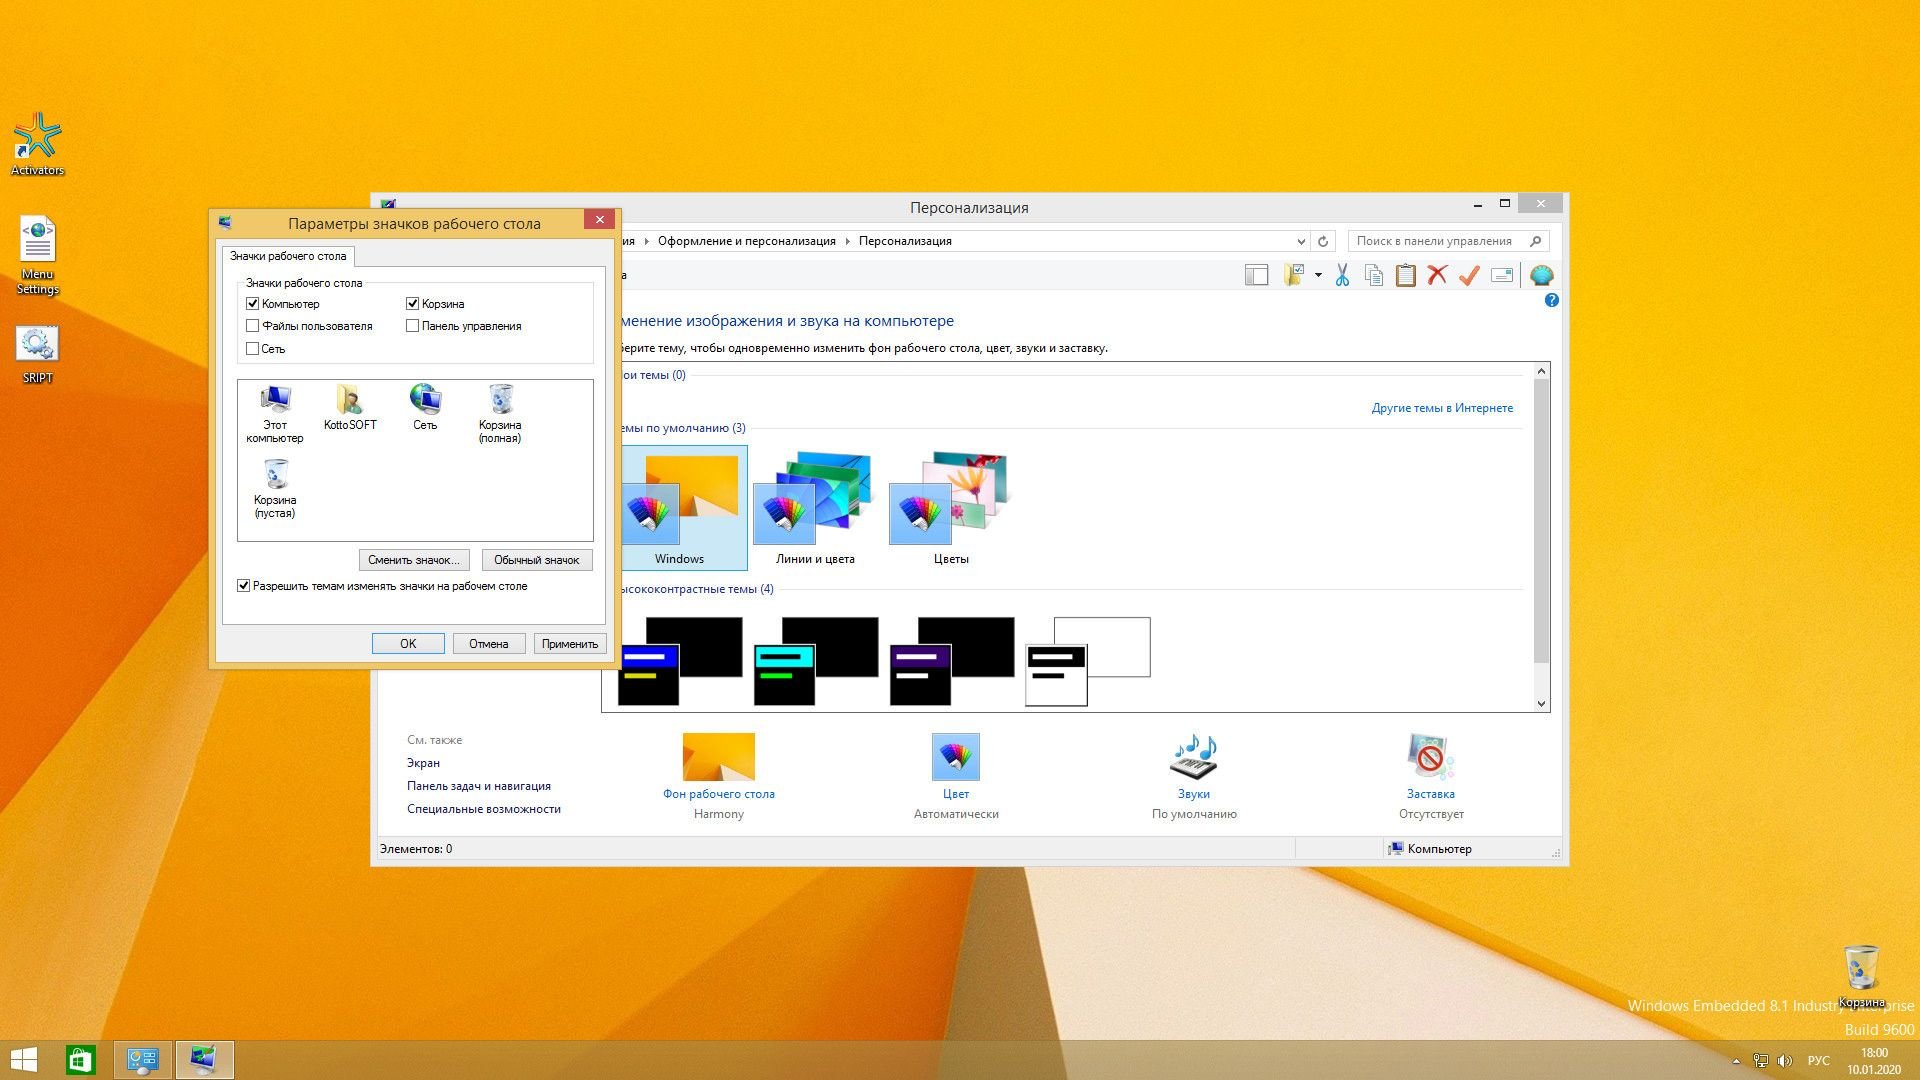Viewport: 1920px width, 1080px height.
Task: Enable the Панель управления checkbox
Action: tap(412, 326)
